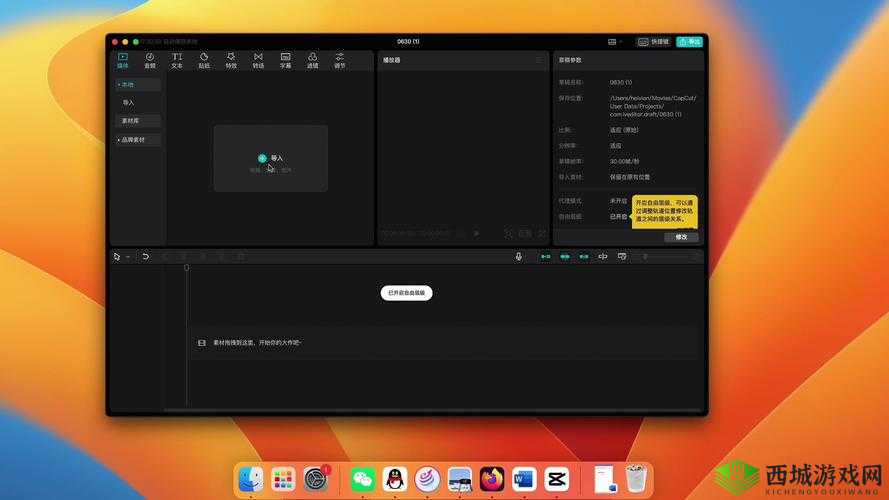Expand the Brand assets (品牌素材) section

[x=138, y=139]
